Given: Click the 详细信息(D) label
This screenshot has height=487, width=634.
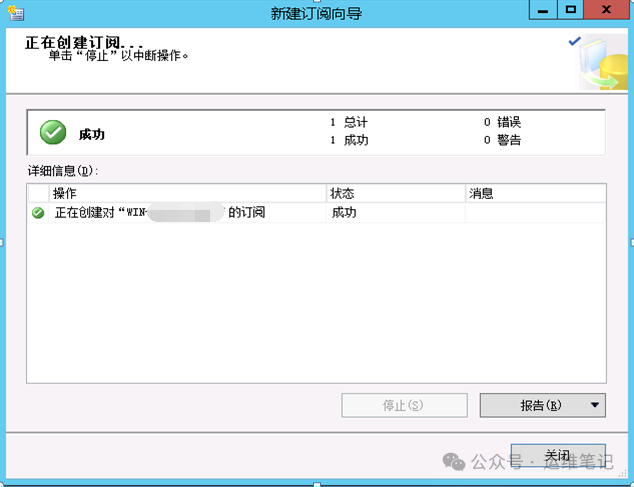Looking at the screenshot, I should [63, 171].
